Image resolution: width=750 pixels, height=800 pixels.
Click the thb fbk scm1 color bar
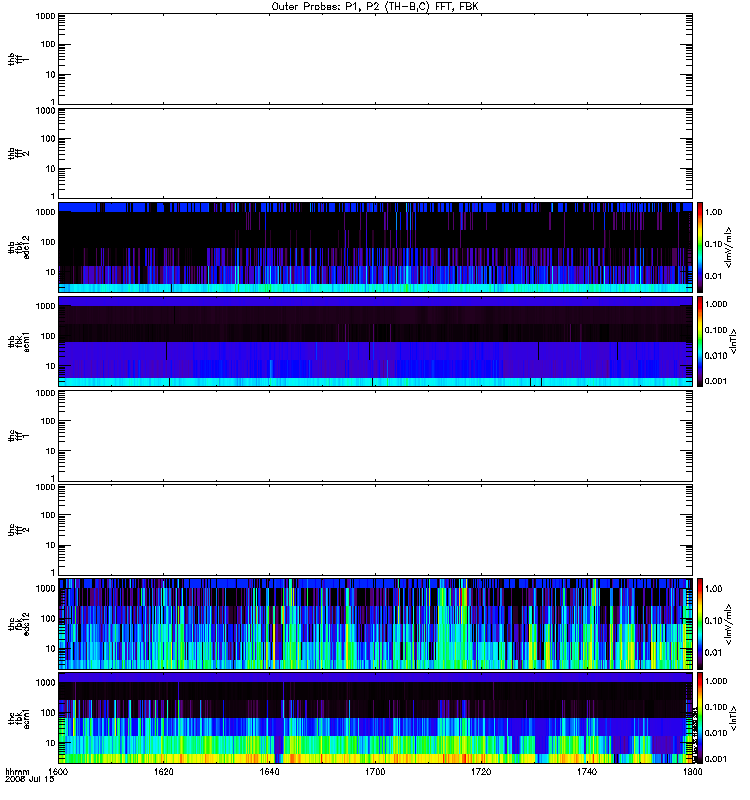[700, 341]
